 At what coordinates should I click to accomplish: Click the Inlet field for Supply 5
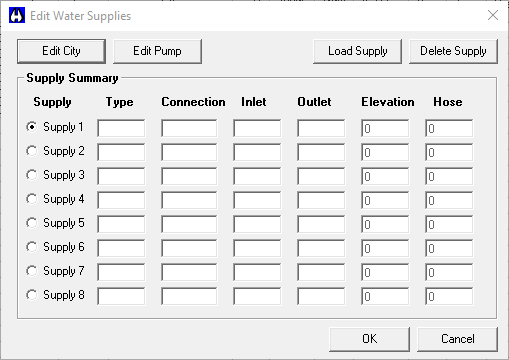(x=257, y=224)
